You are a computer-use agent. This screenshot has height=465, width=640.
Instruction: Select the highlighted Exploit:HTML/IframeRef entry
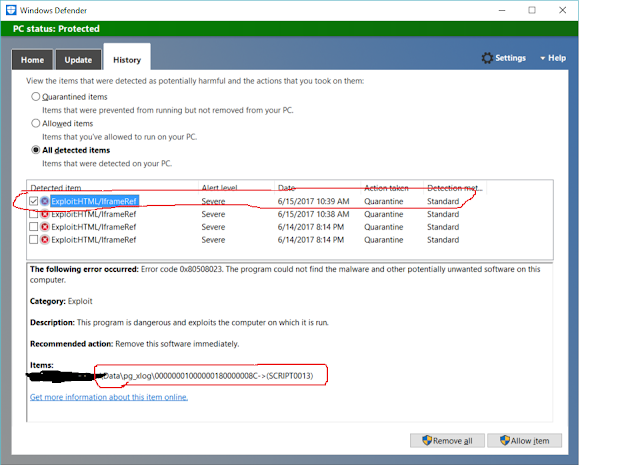tap(94, 201)
